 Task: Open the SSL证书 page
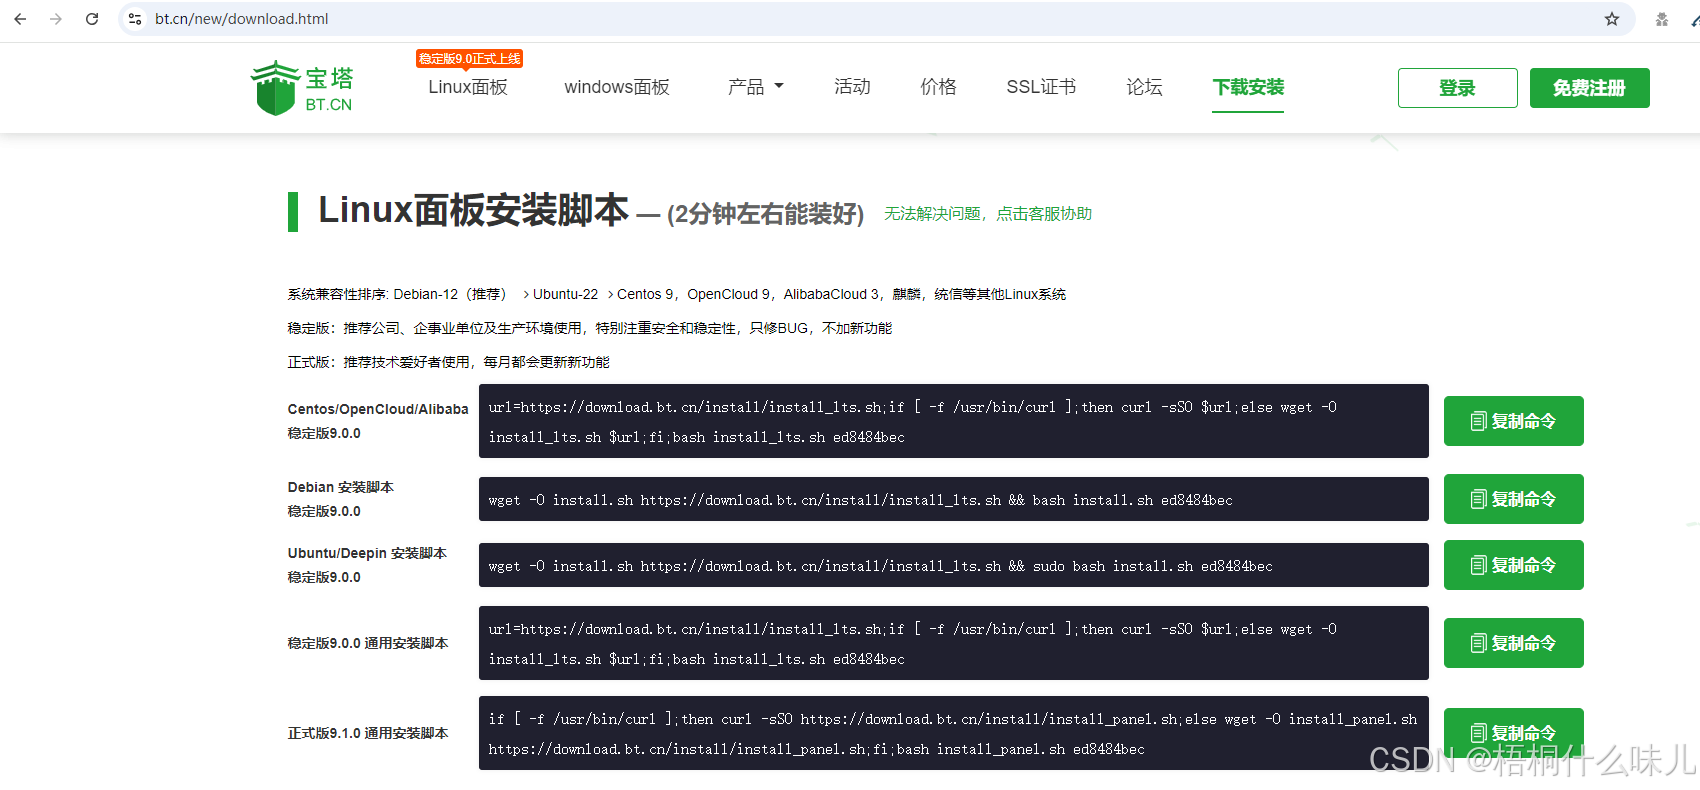click(x=1041, y=87)
